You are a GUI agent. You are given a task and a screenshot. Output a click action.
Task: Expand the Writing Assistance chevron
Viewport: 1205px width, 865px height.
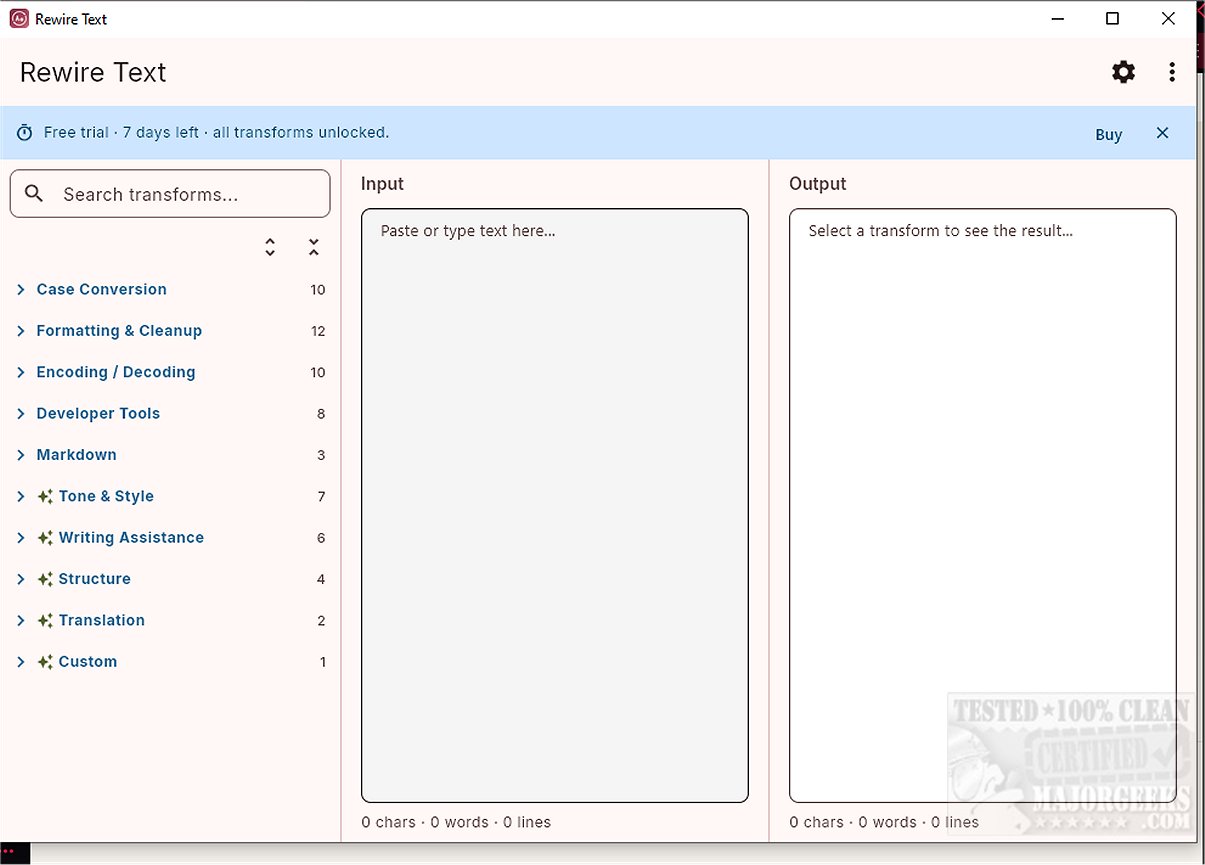click(21, 538)
